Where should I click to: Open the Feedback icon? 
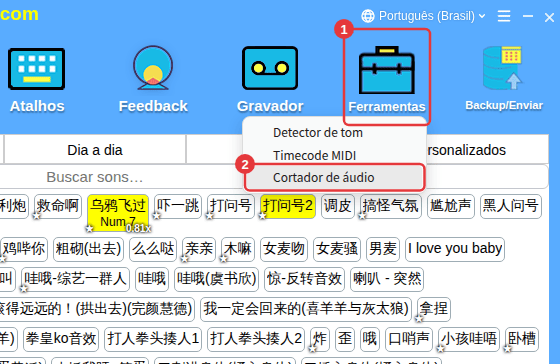tap(153, 67)
